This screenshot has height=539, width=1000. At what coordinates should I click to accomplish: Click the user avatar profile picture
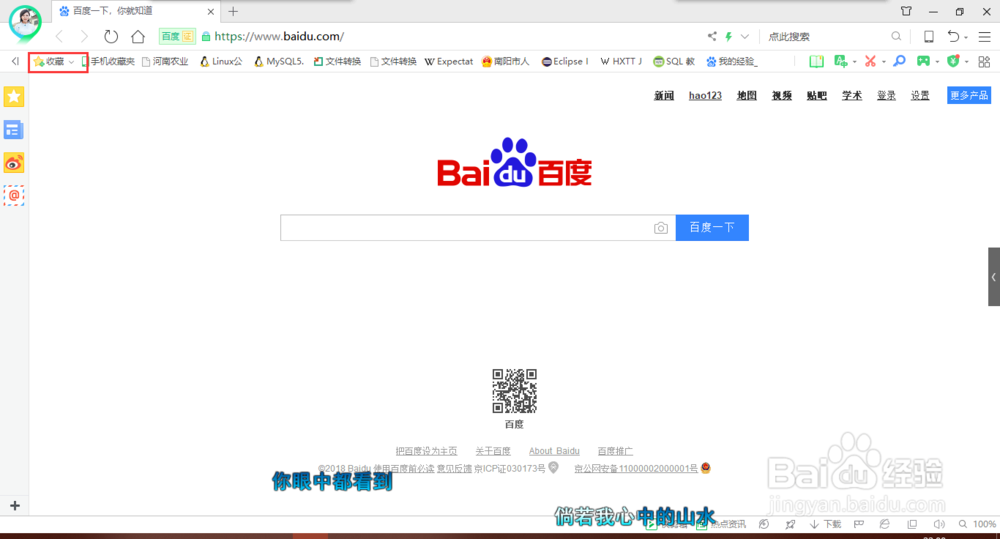click(25, 22)
